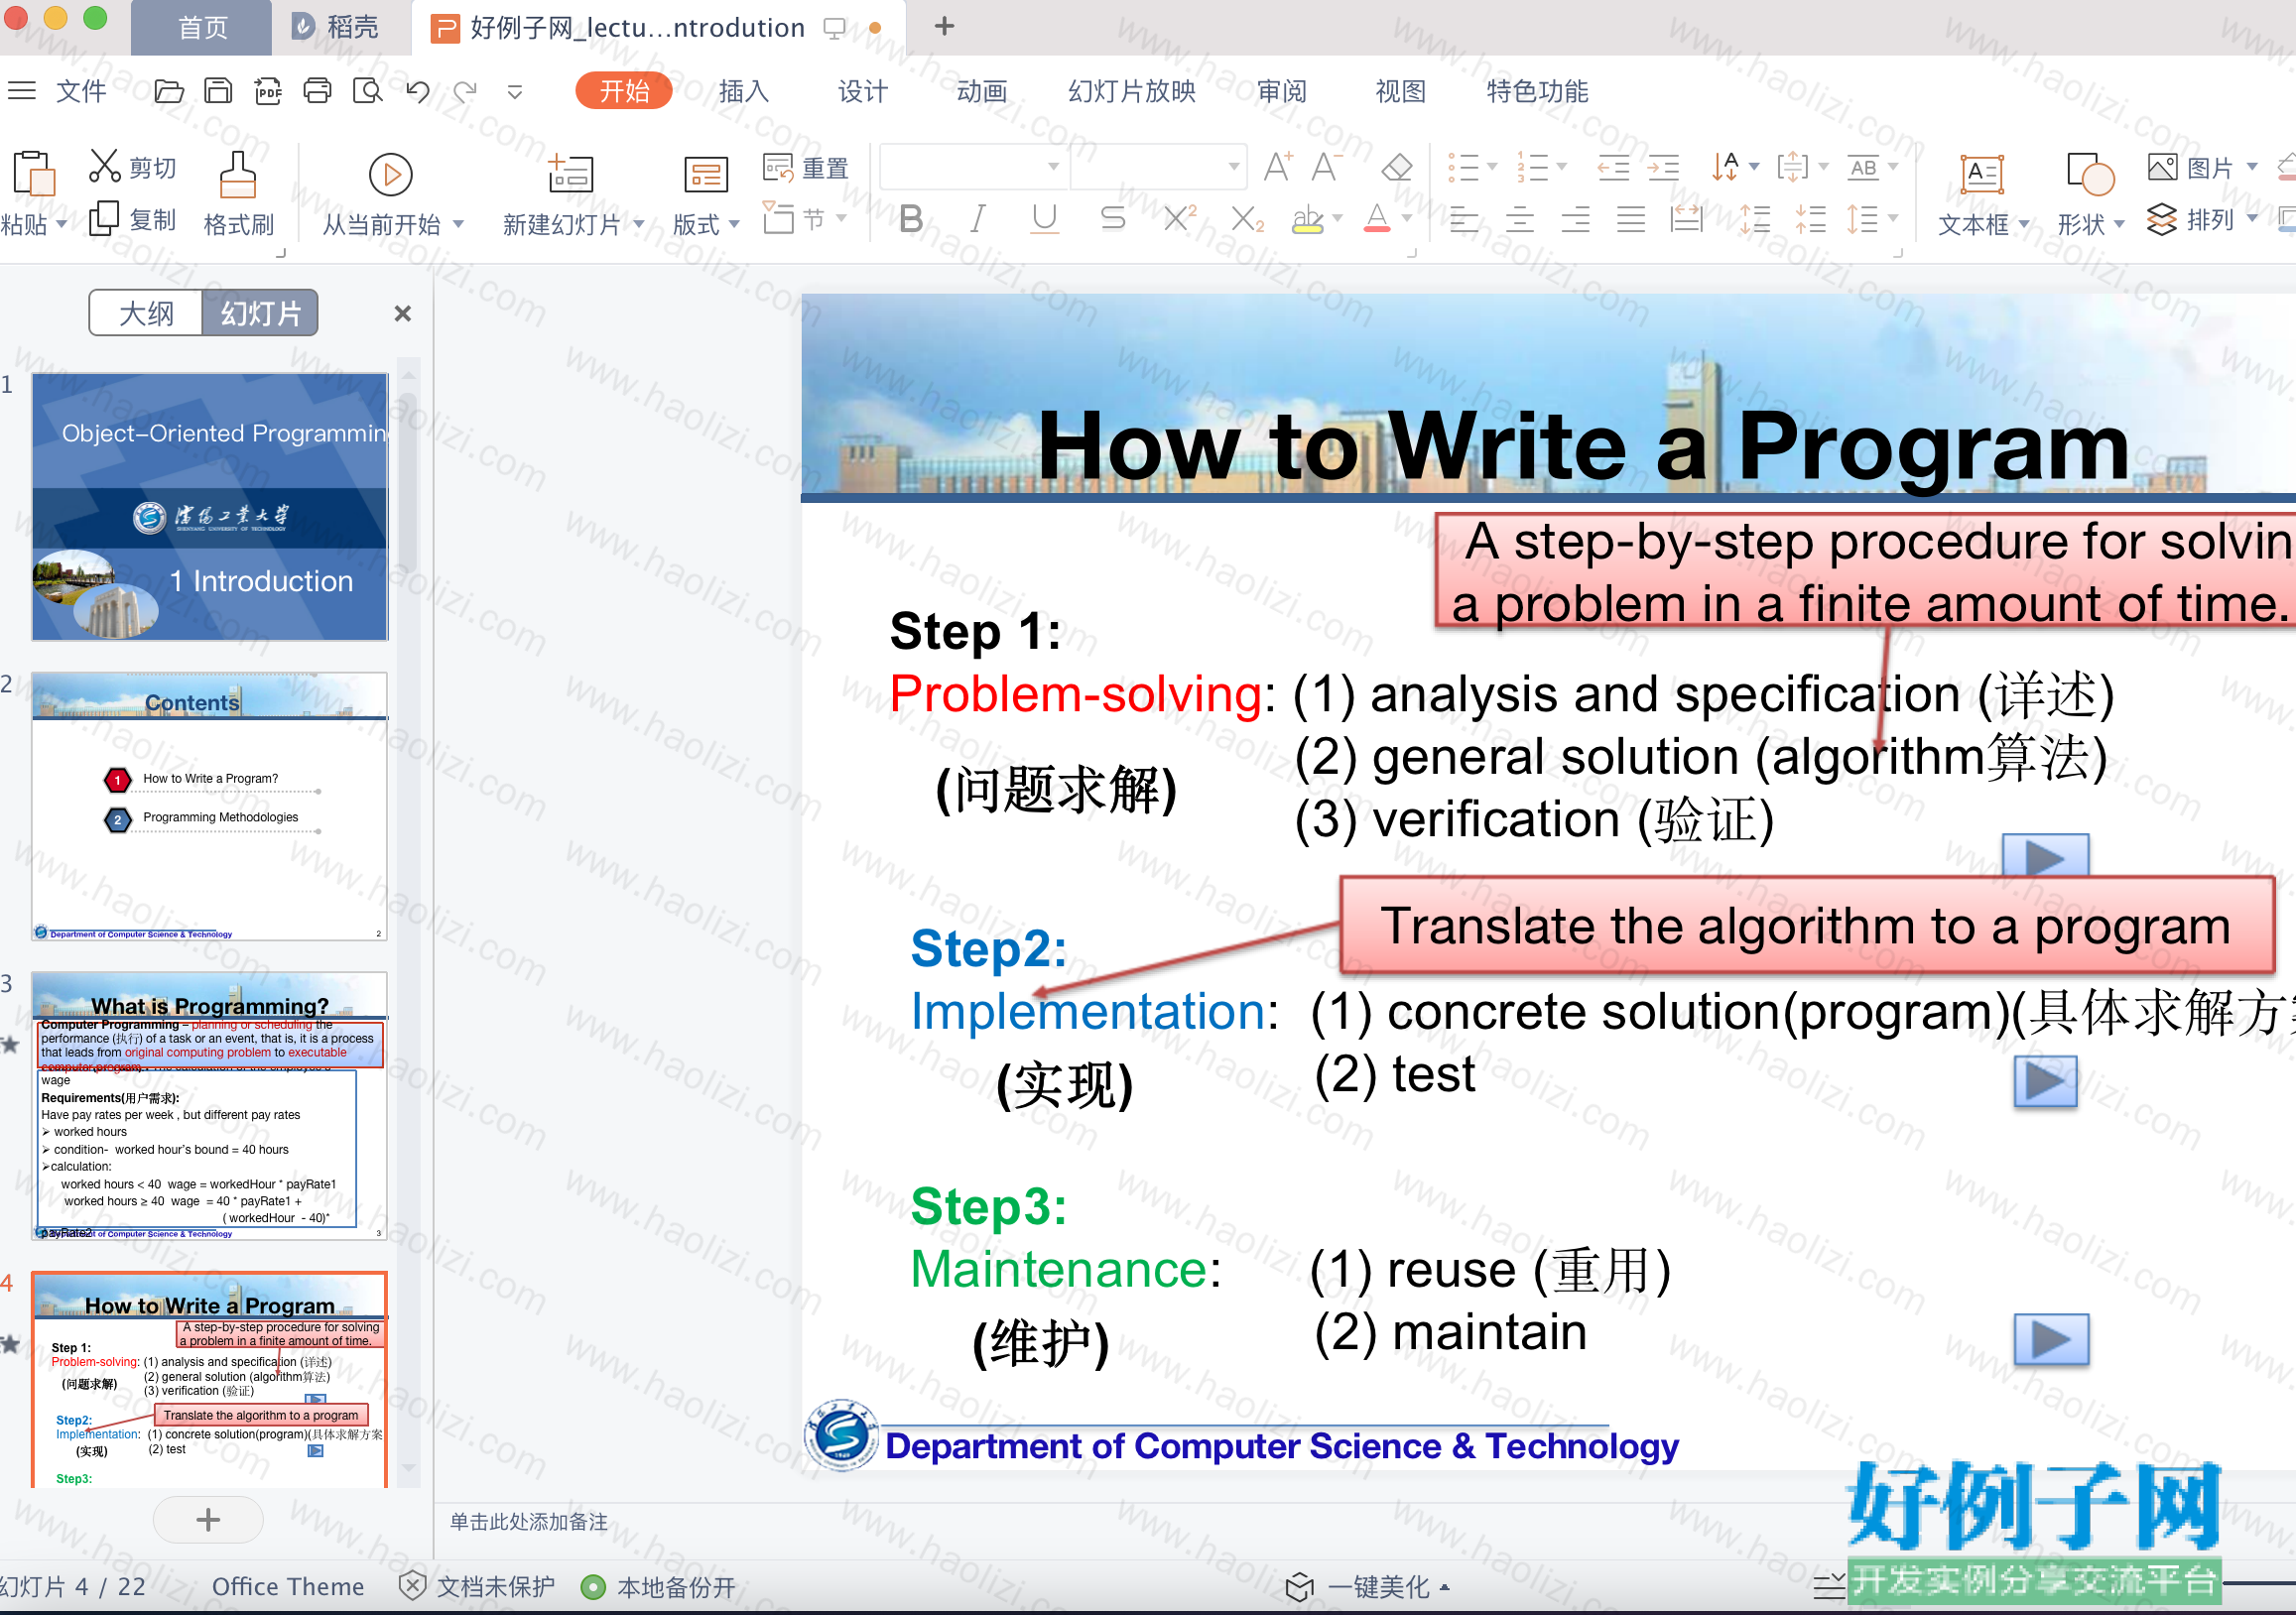
Task: Switch to the Outline (大纲) view tab
Action: tap(146, 313)
